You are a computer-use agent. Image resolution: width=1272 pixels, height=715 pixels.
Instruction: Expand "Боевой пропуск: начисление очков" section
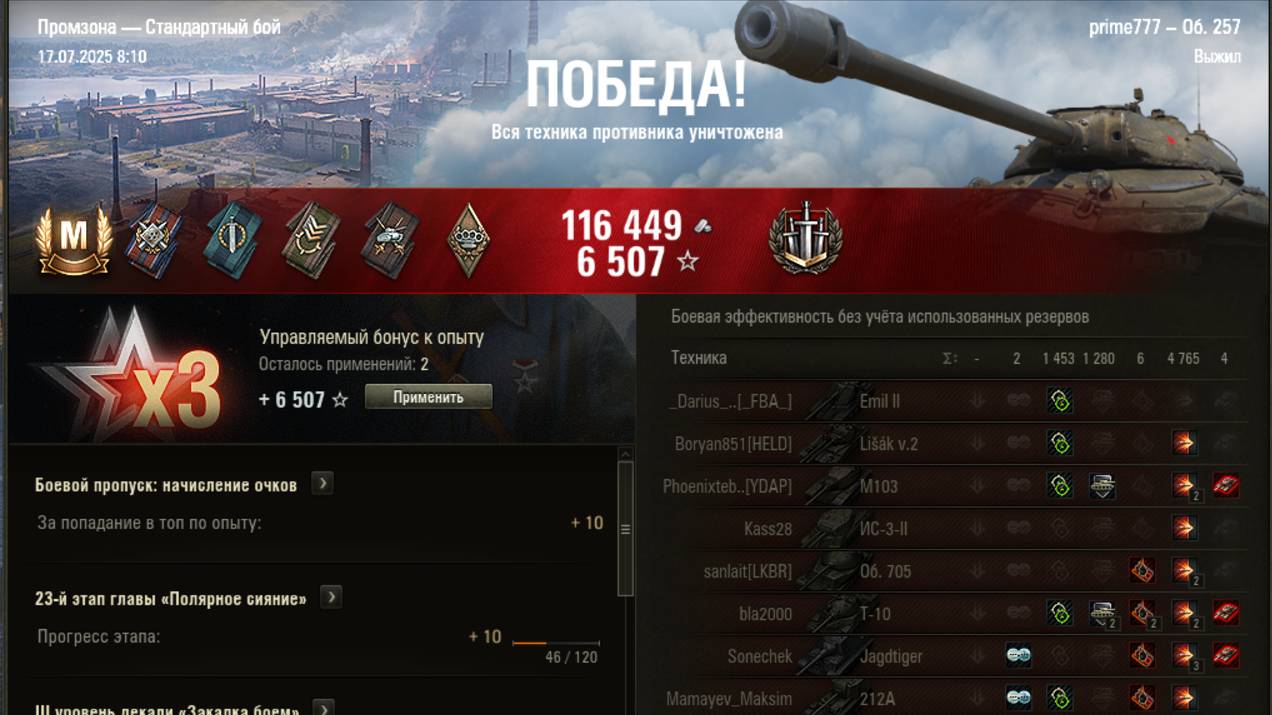(x=322, y=484)
